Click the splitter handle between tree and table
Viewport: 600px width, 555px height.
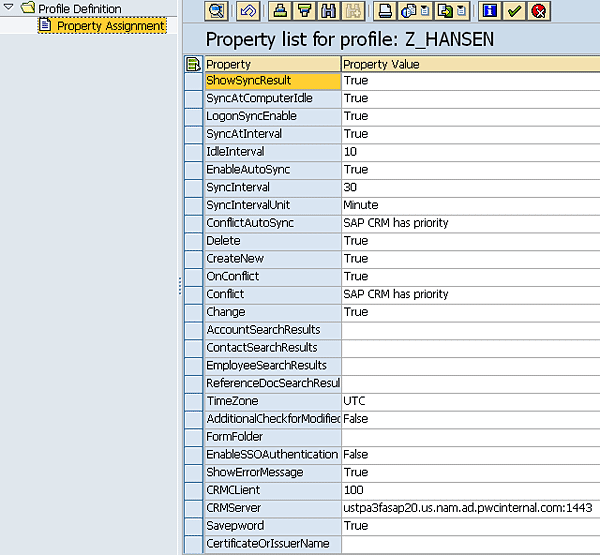pos(180,286)
